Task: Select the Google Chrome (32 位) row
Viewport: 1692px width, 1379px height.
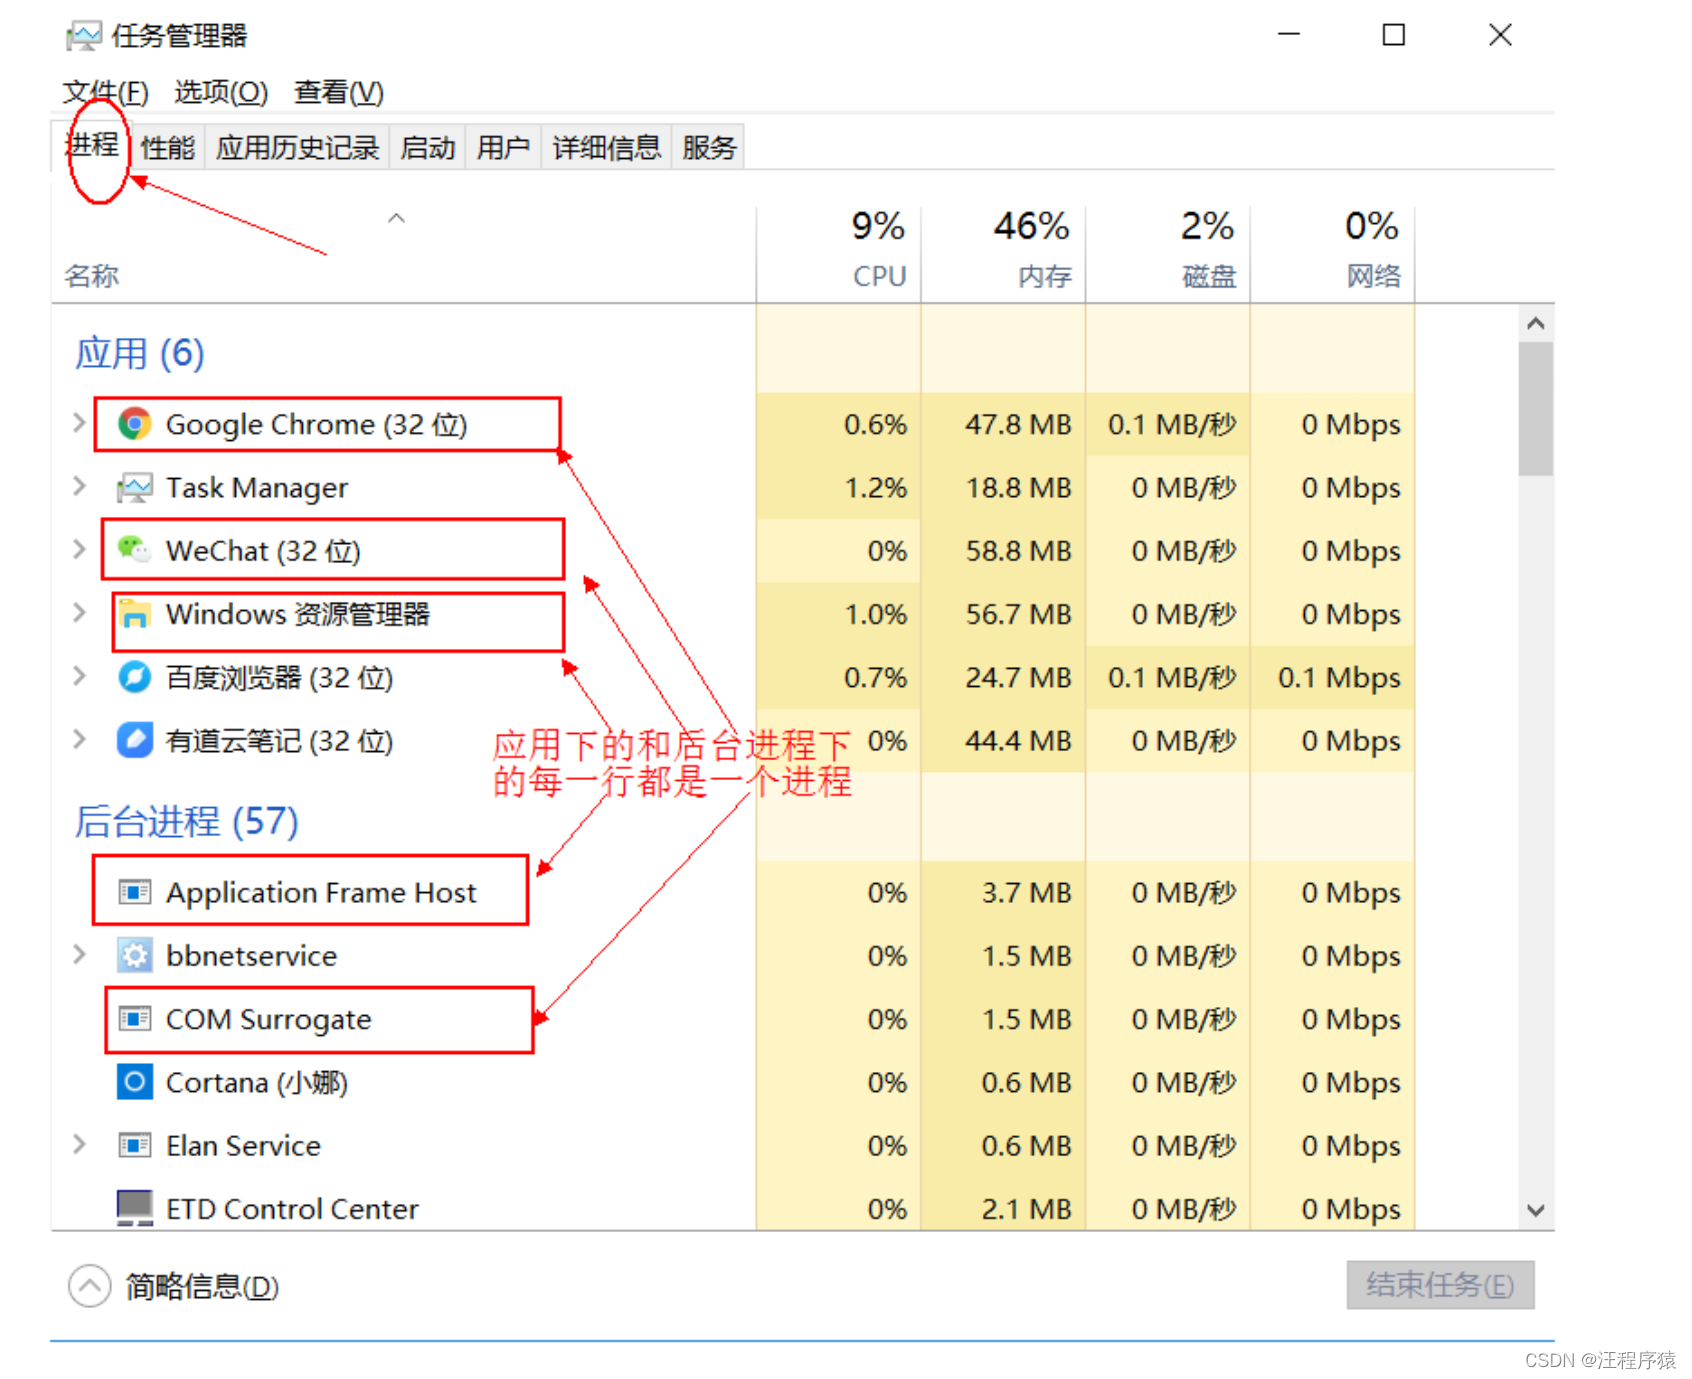Action: 733,424
